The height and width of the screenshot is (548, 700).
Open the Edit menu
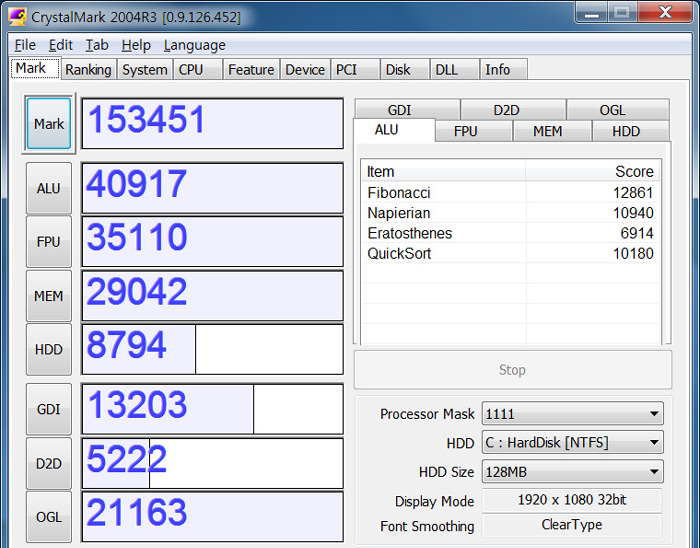[x=60, y=45]
